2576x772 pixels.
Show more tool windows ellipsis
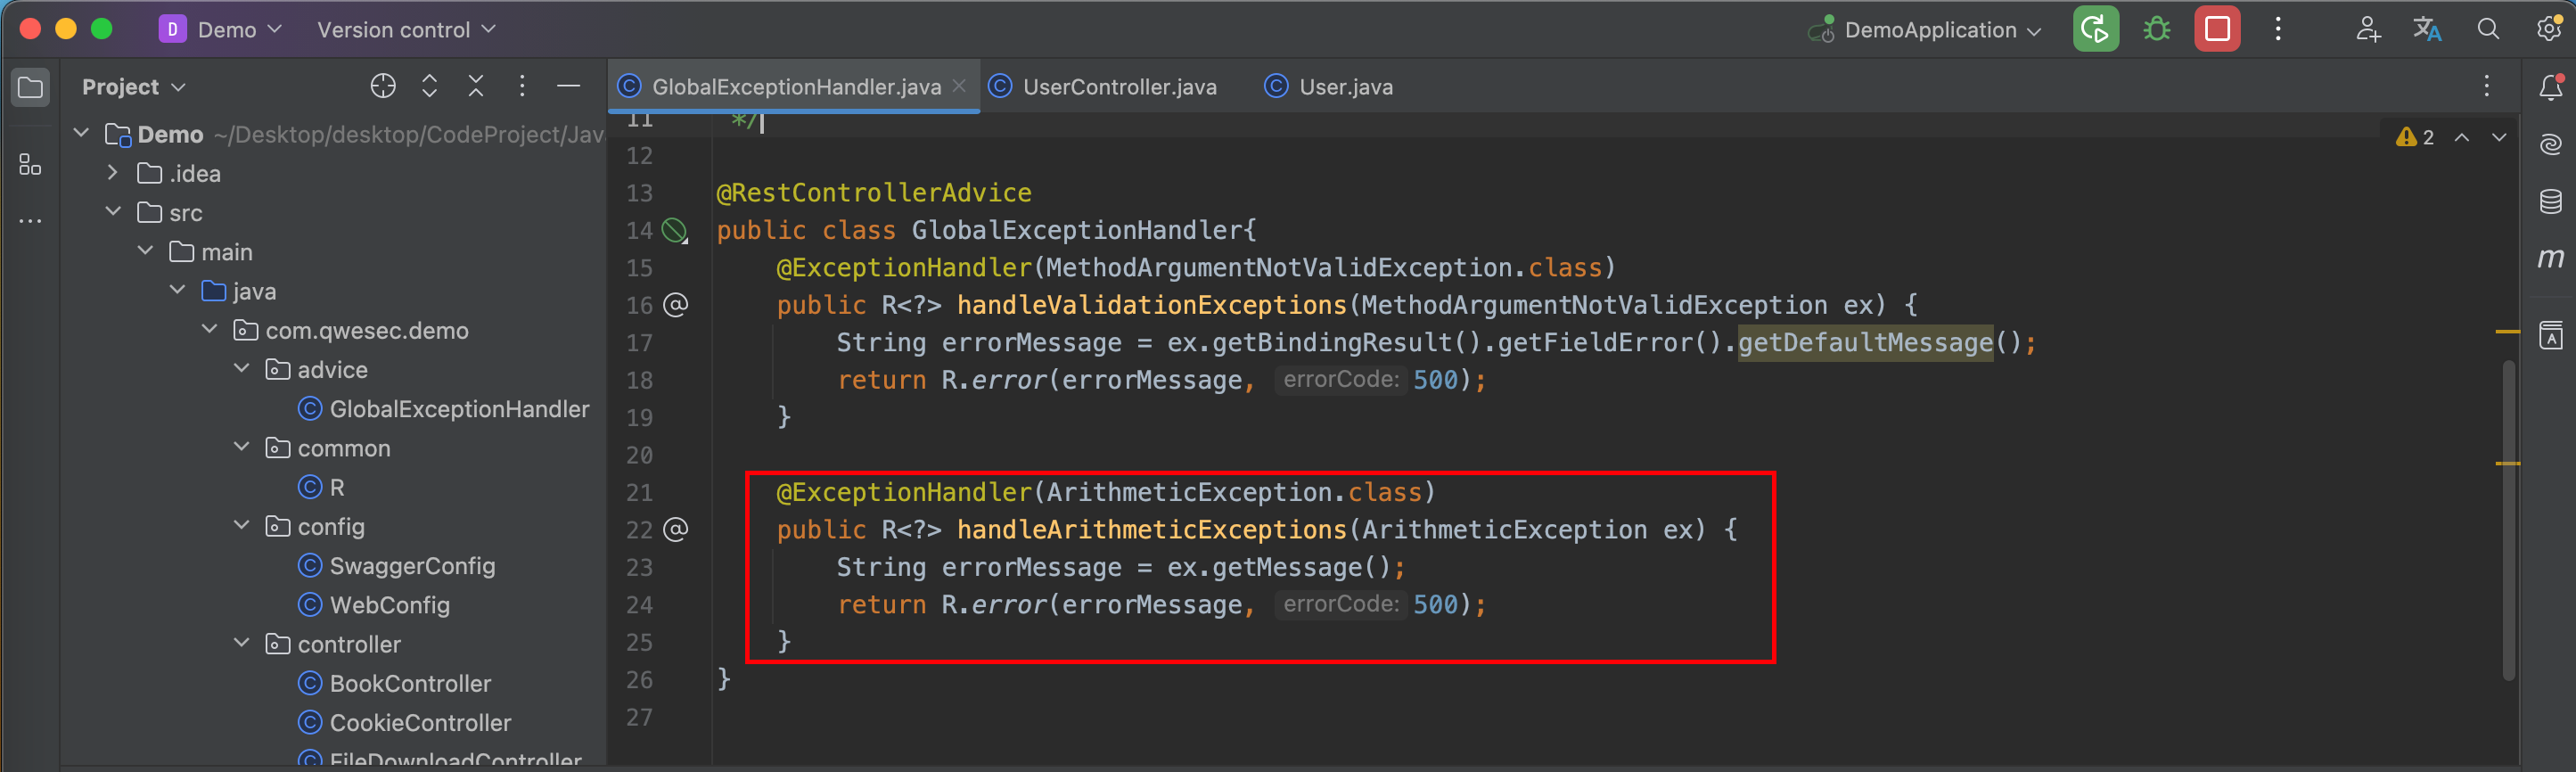30,220
